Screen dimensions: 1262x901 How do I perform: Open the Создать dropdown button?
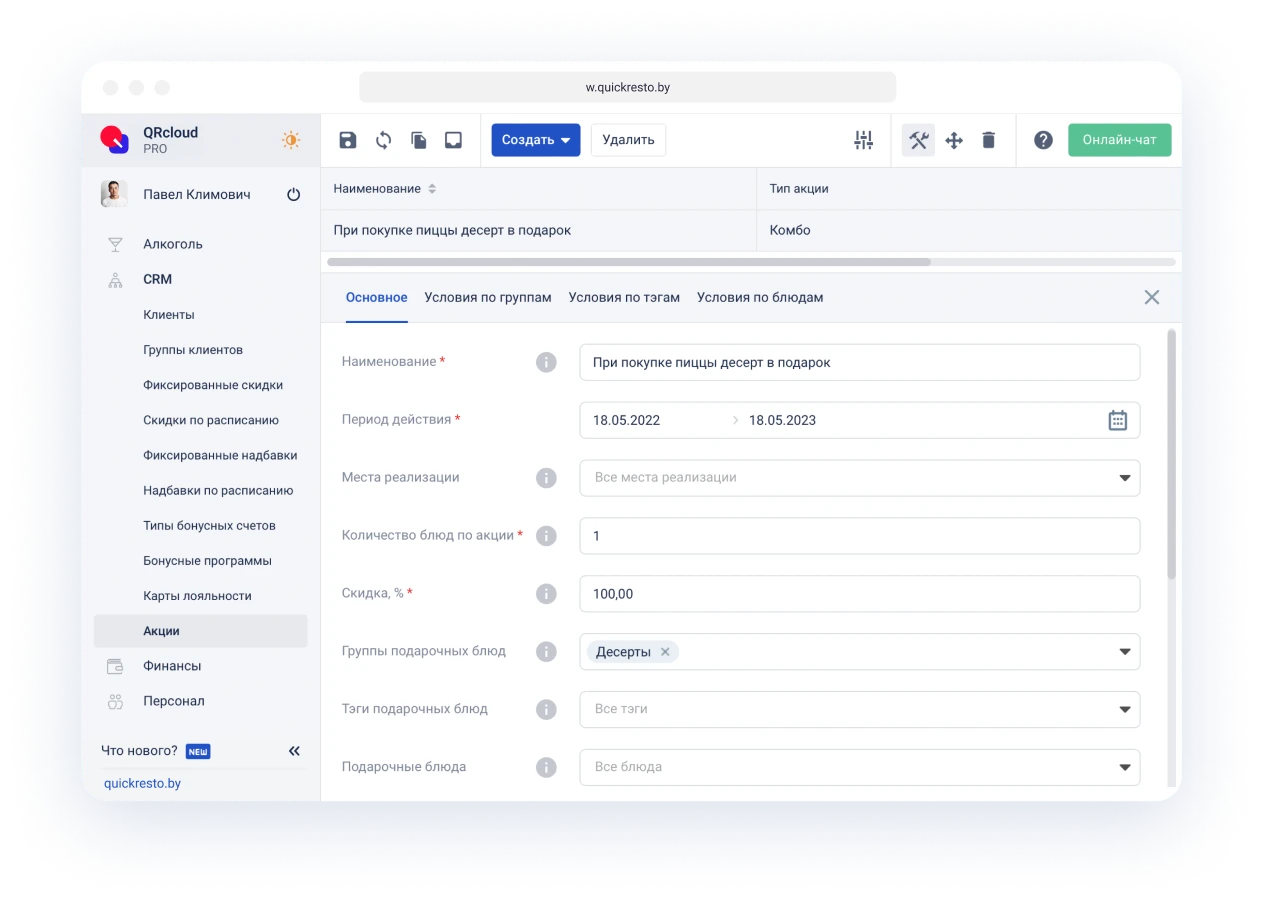[x=536, y=140]
